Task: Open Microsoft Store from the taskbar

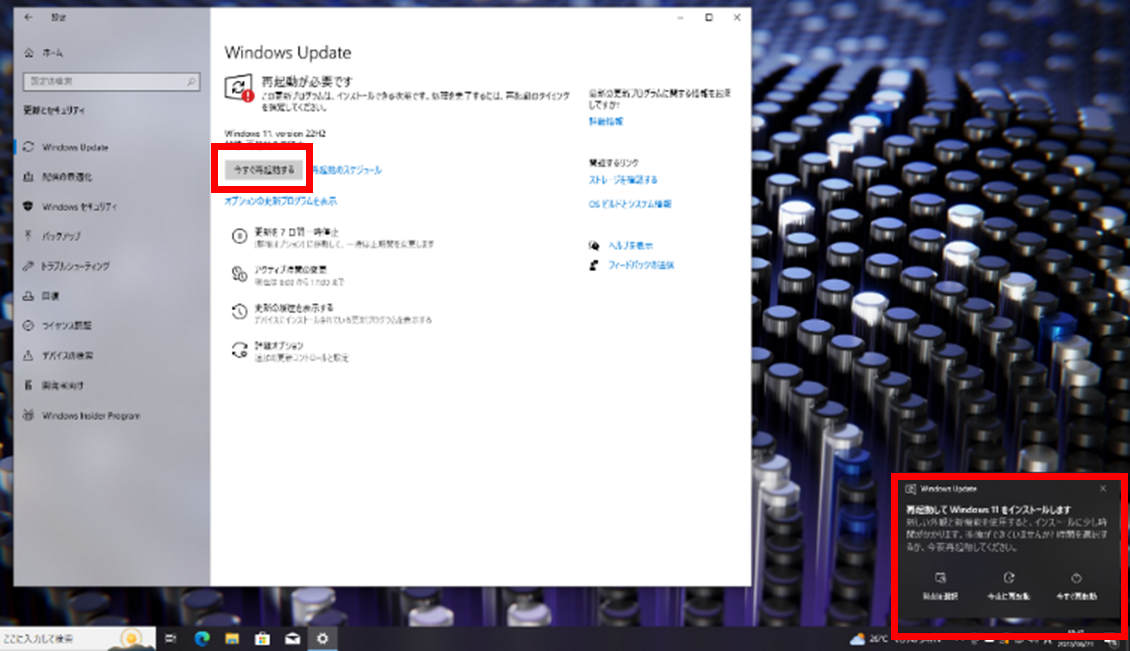Action: [x=262, y=639]
